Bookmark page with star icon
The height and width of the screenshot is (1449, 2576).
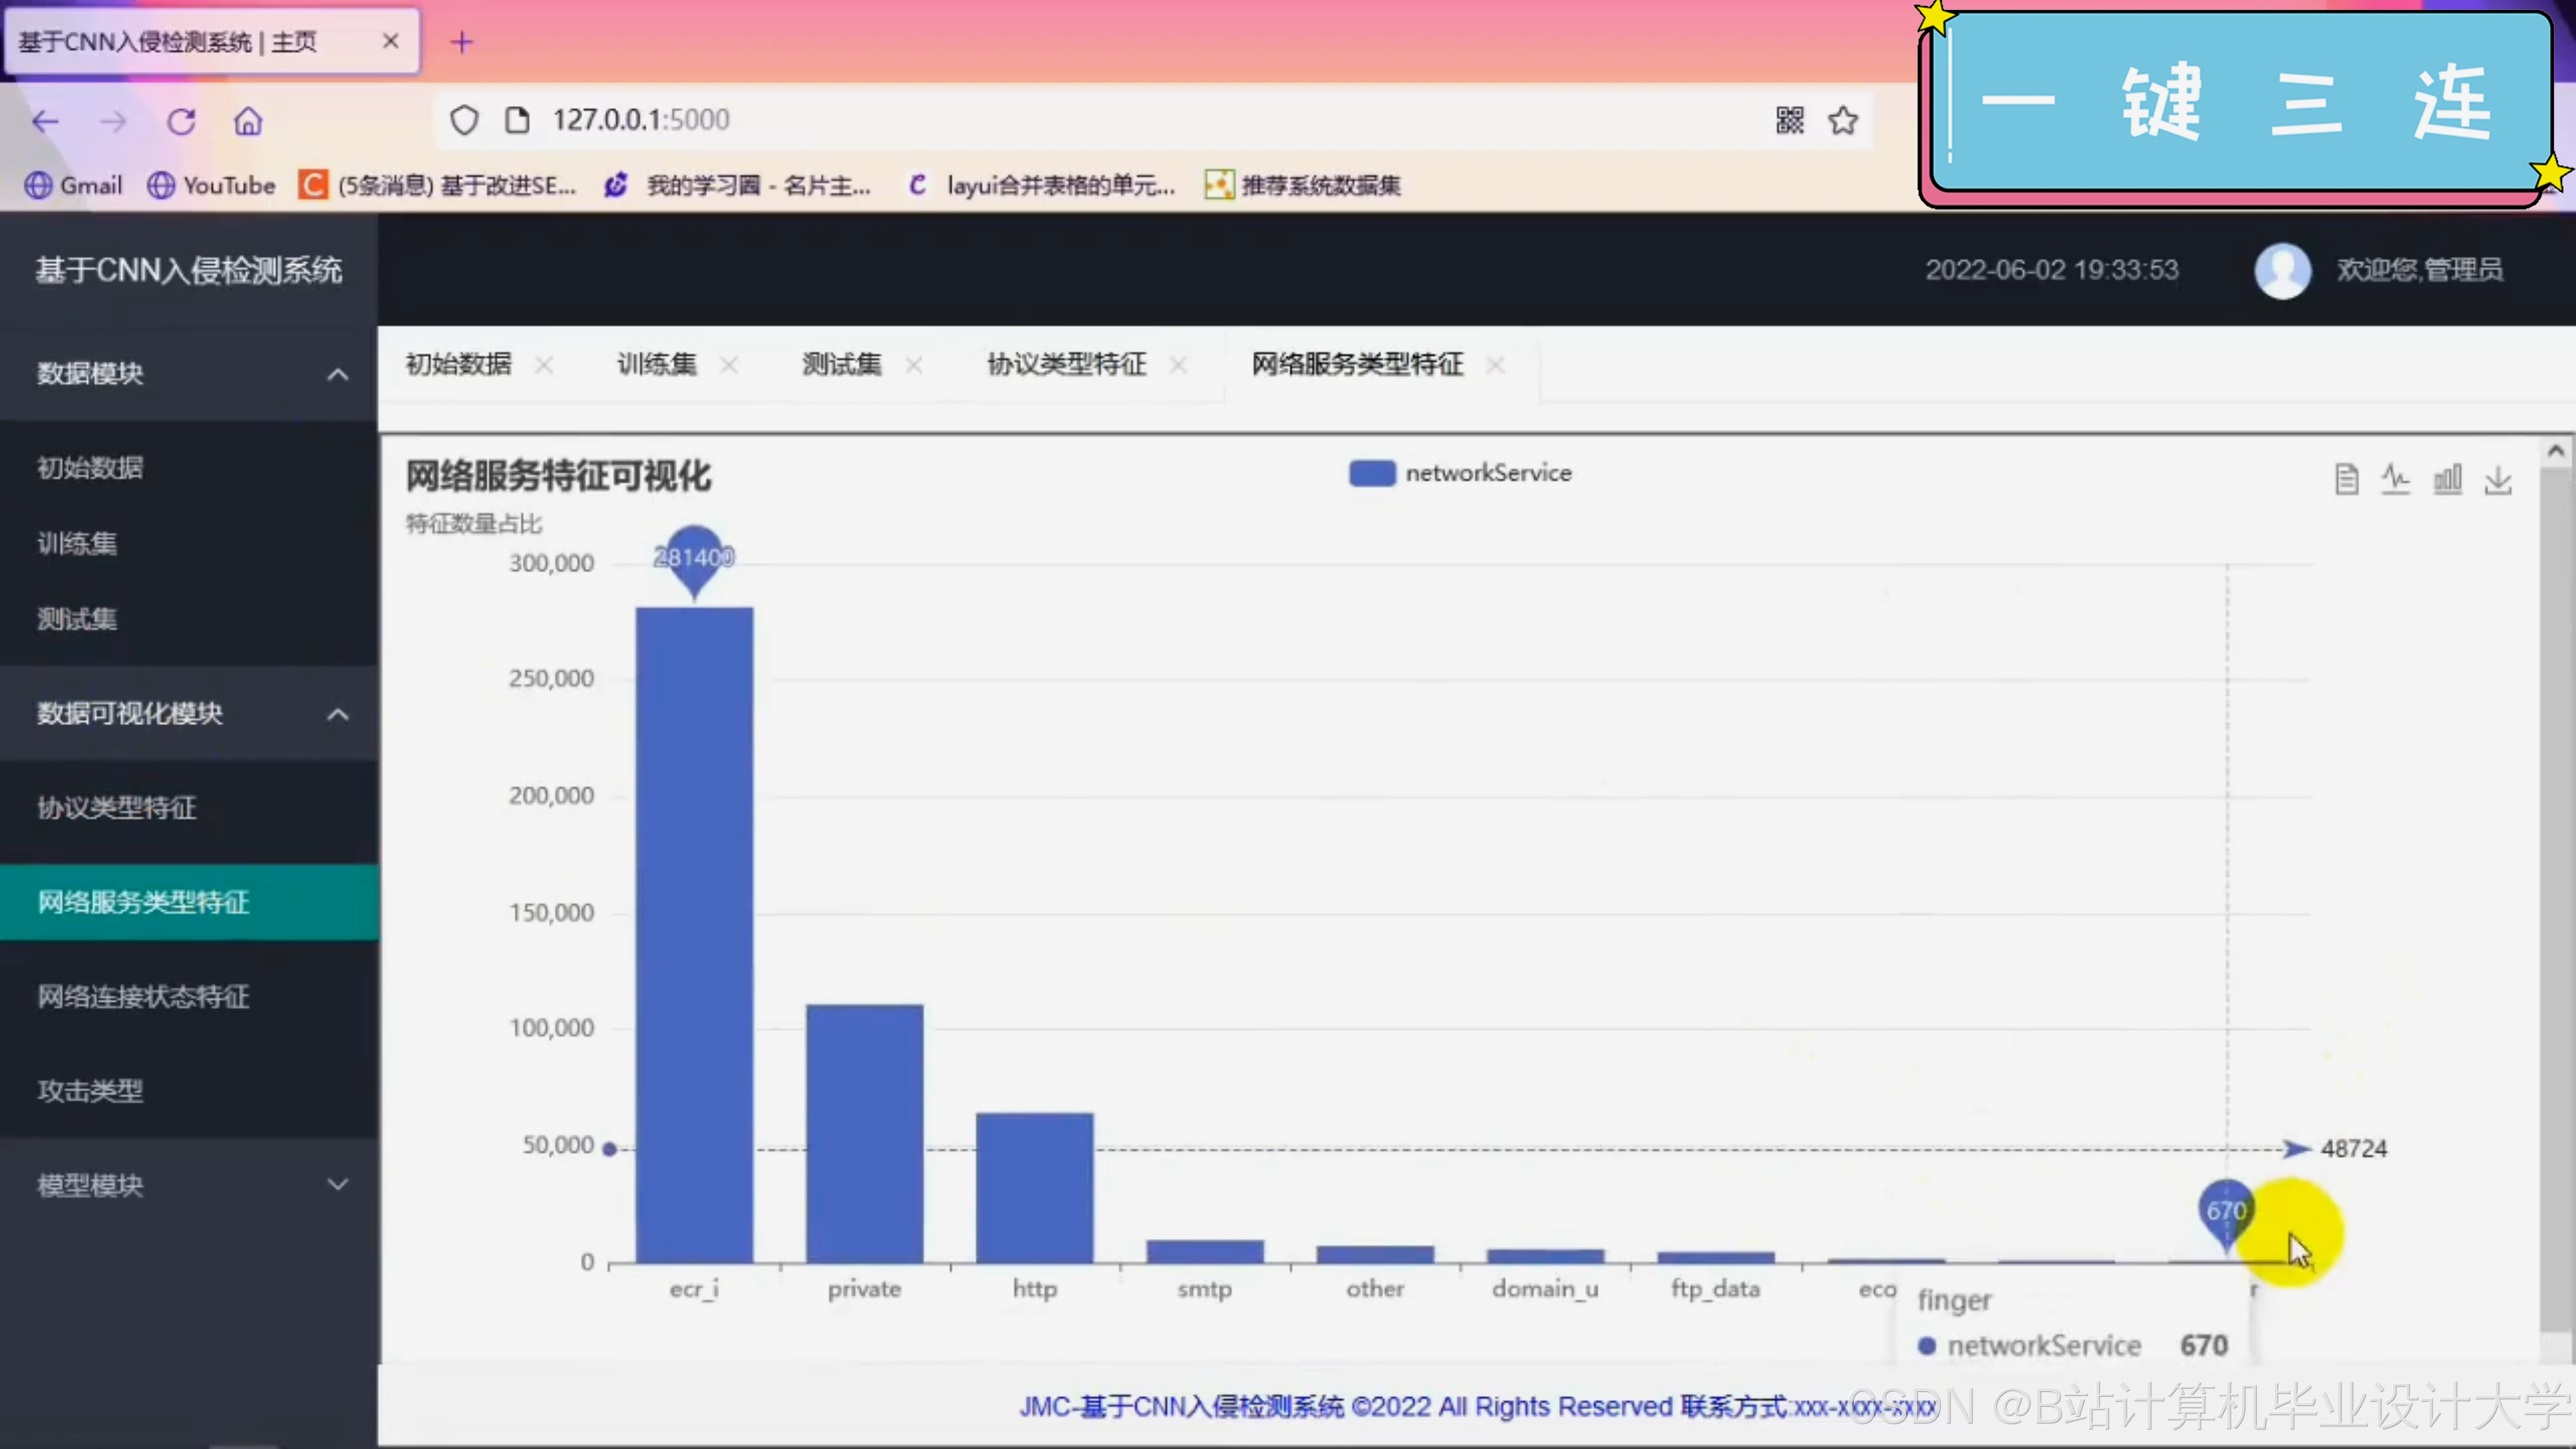1843,120
